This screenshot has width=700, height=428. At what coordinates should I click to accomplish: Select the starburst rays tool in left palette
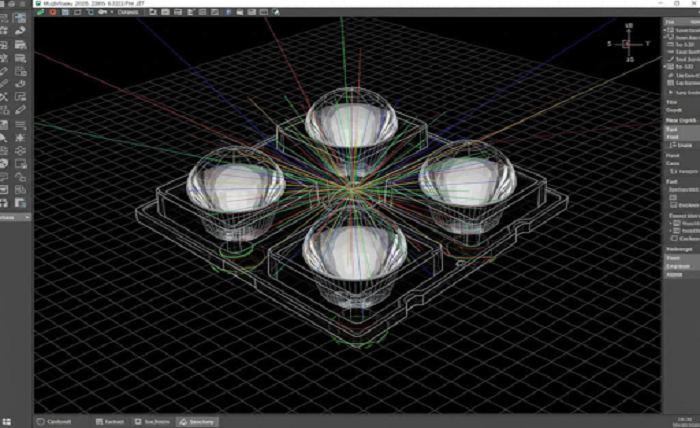point(20,138)
